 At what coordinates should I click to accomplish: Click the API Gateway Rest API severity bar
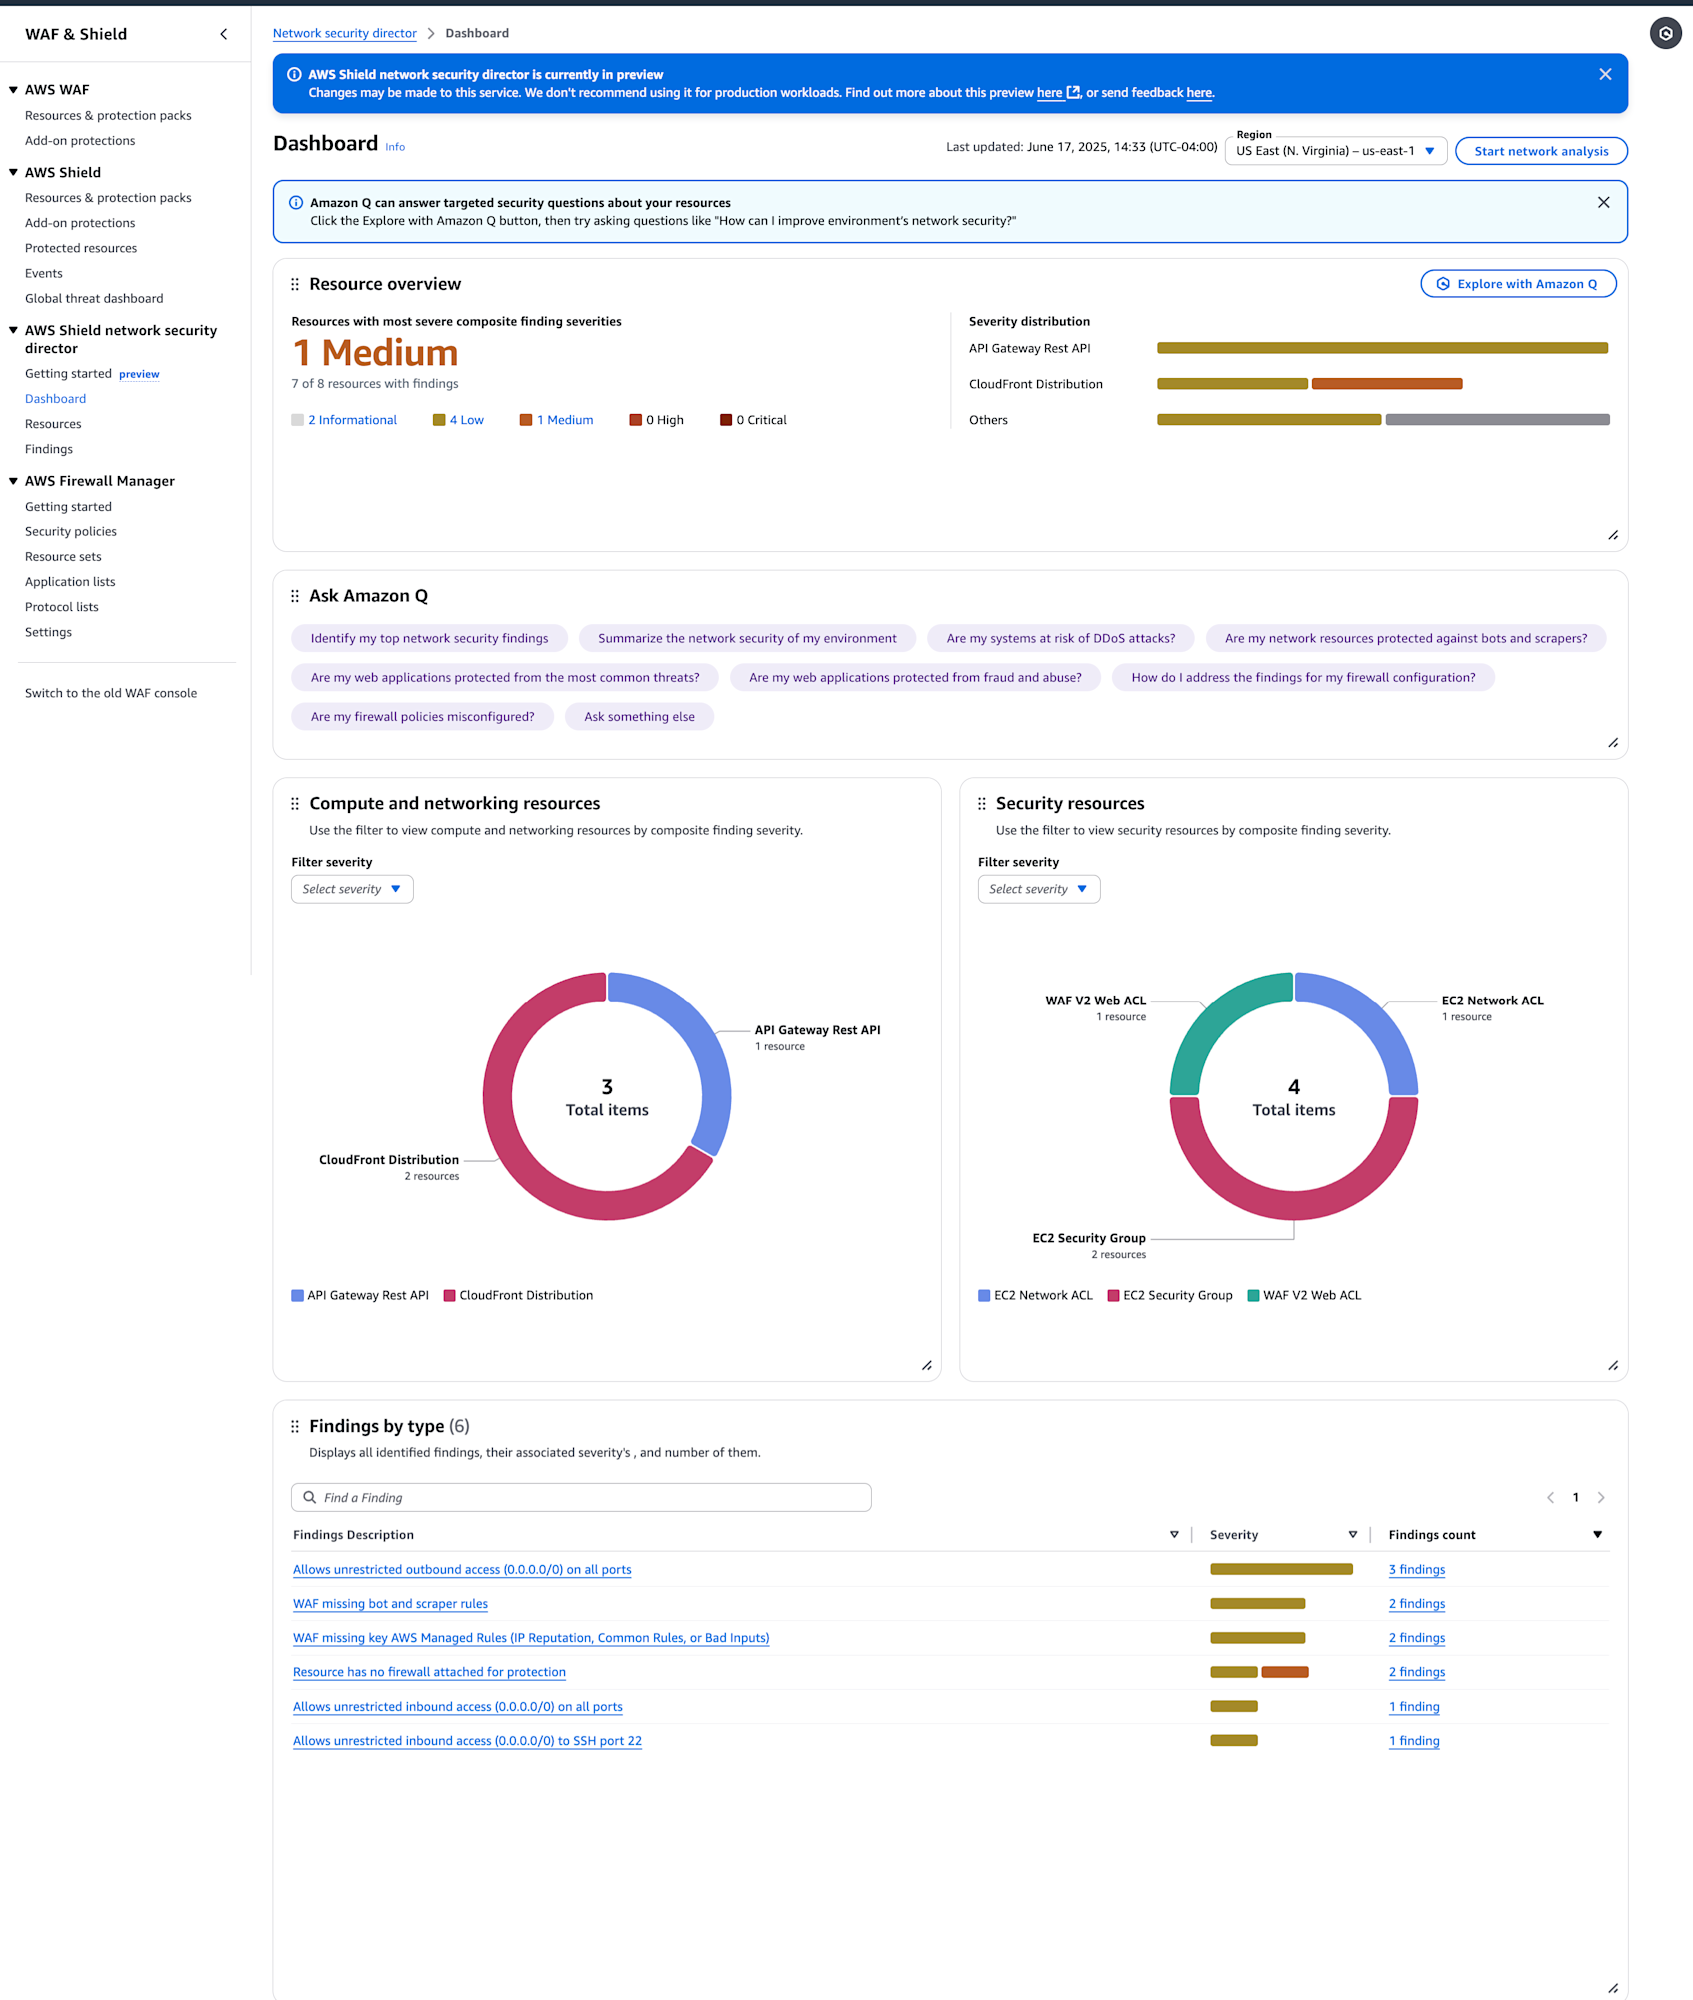pyautogui.click(x=1382, y=348)
